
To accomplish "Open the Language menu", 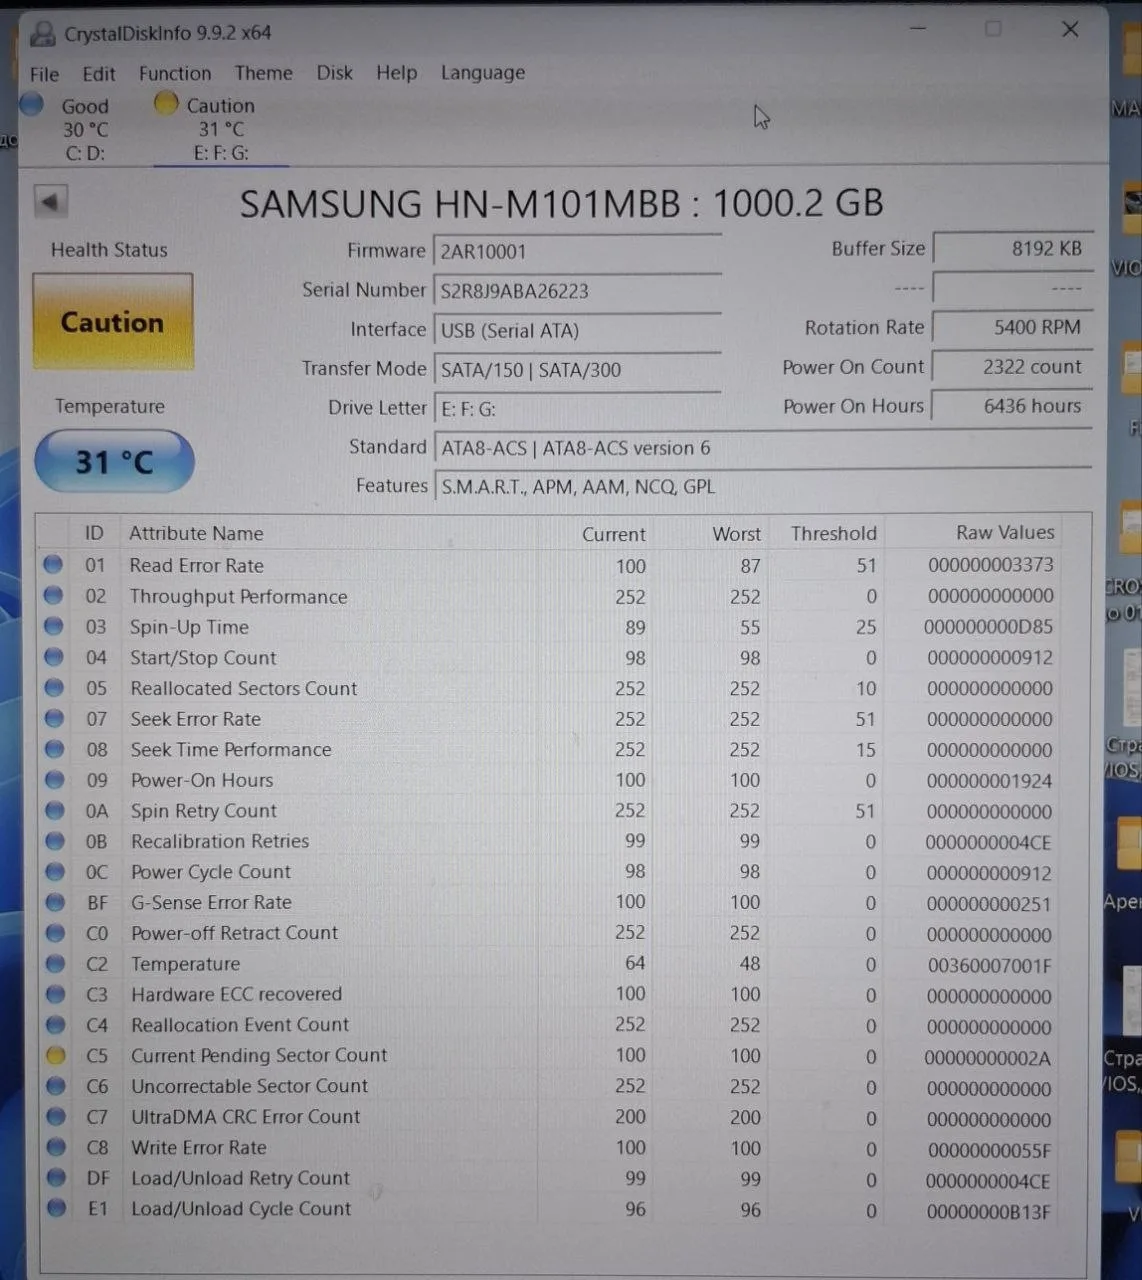I will click(483, 73).
